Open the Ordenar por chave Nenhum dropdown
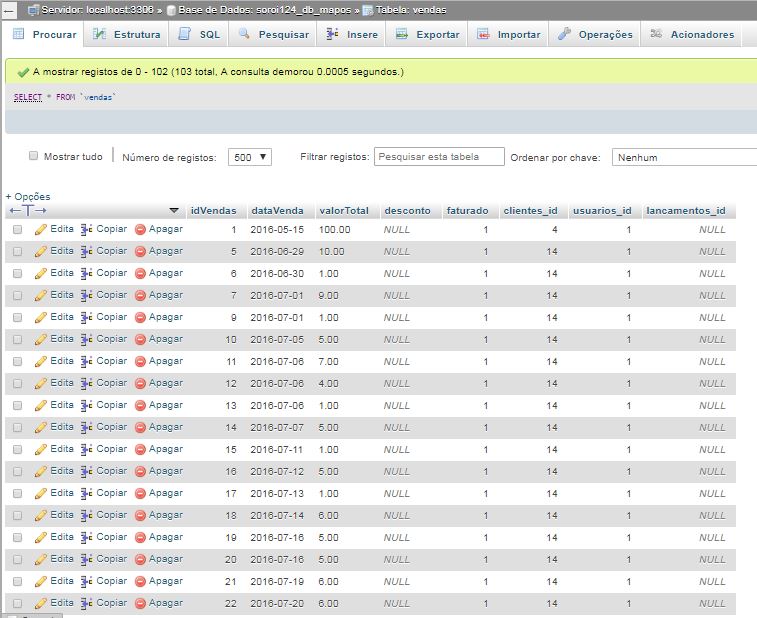This screenshot has height=618, width=757. (684, 157)
